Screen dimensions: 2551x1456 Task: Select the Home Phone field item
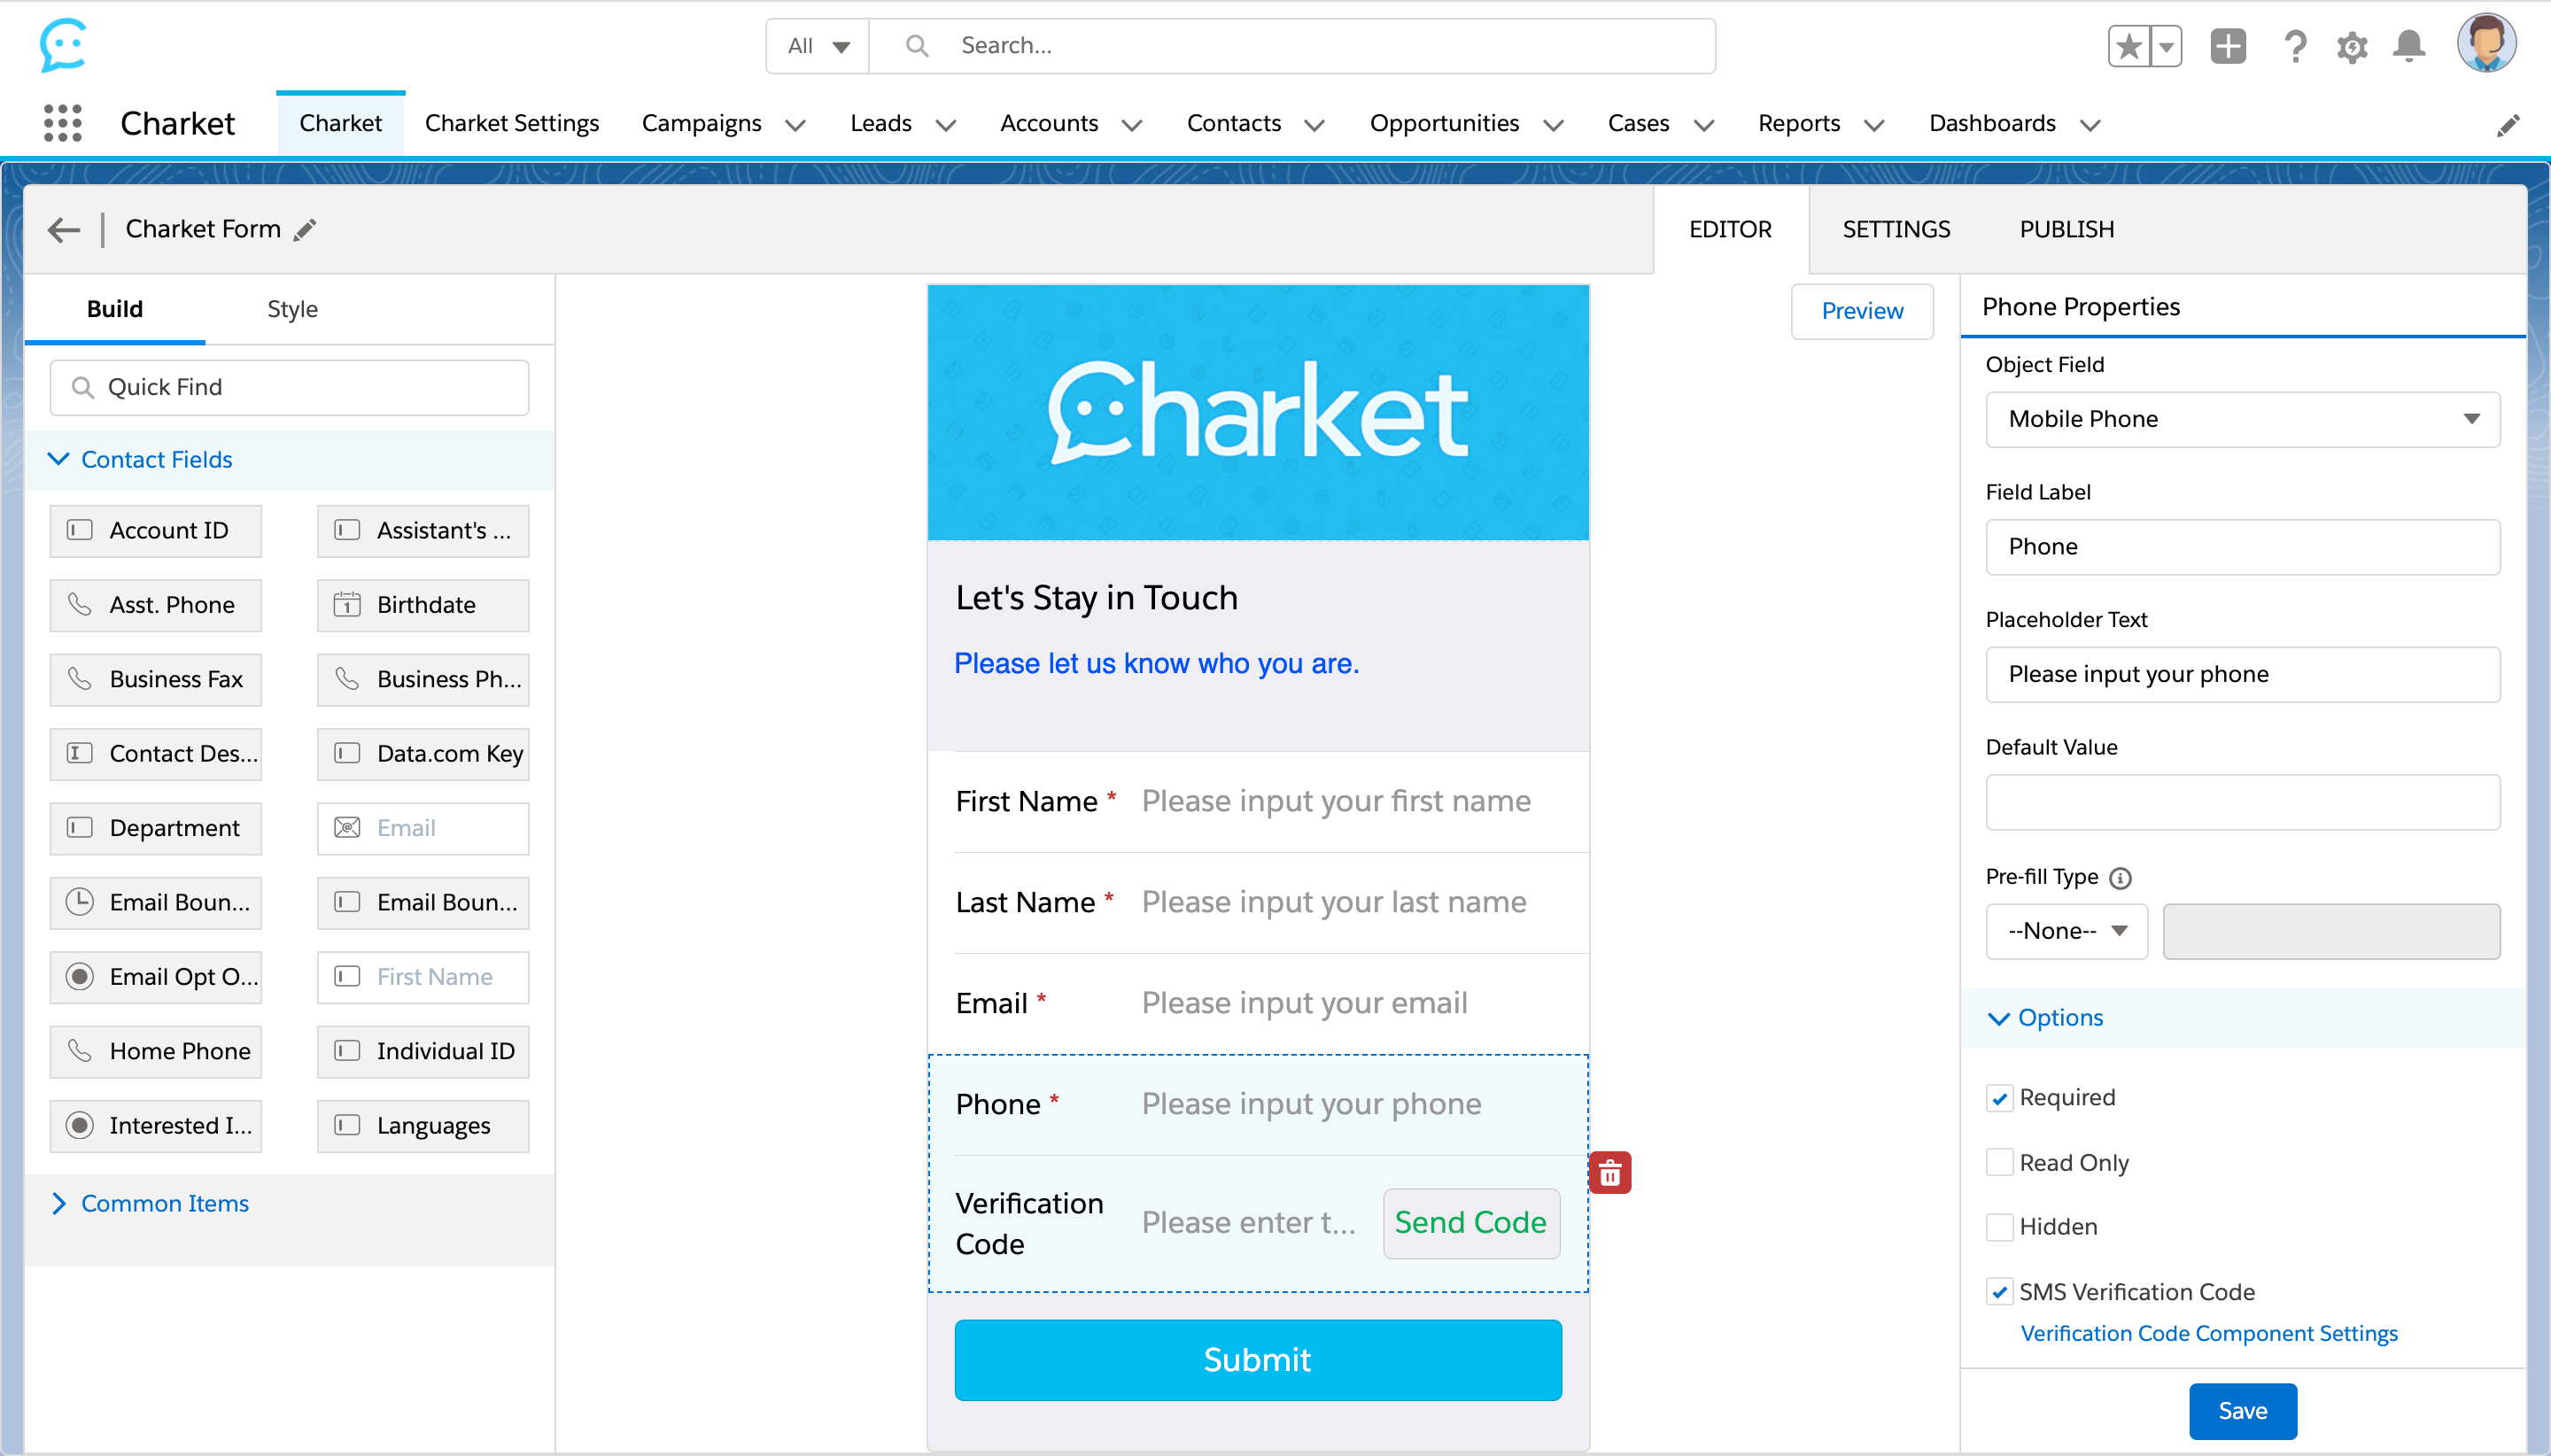pos(156,1052)
